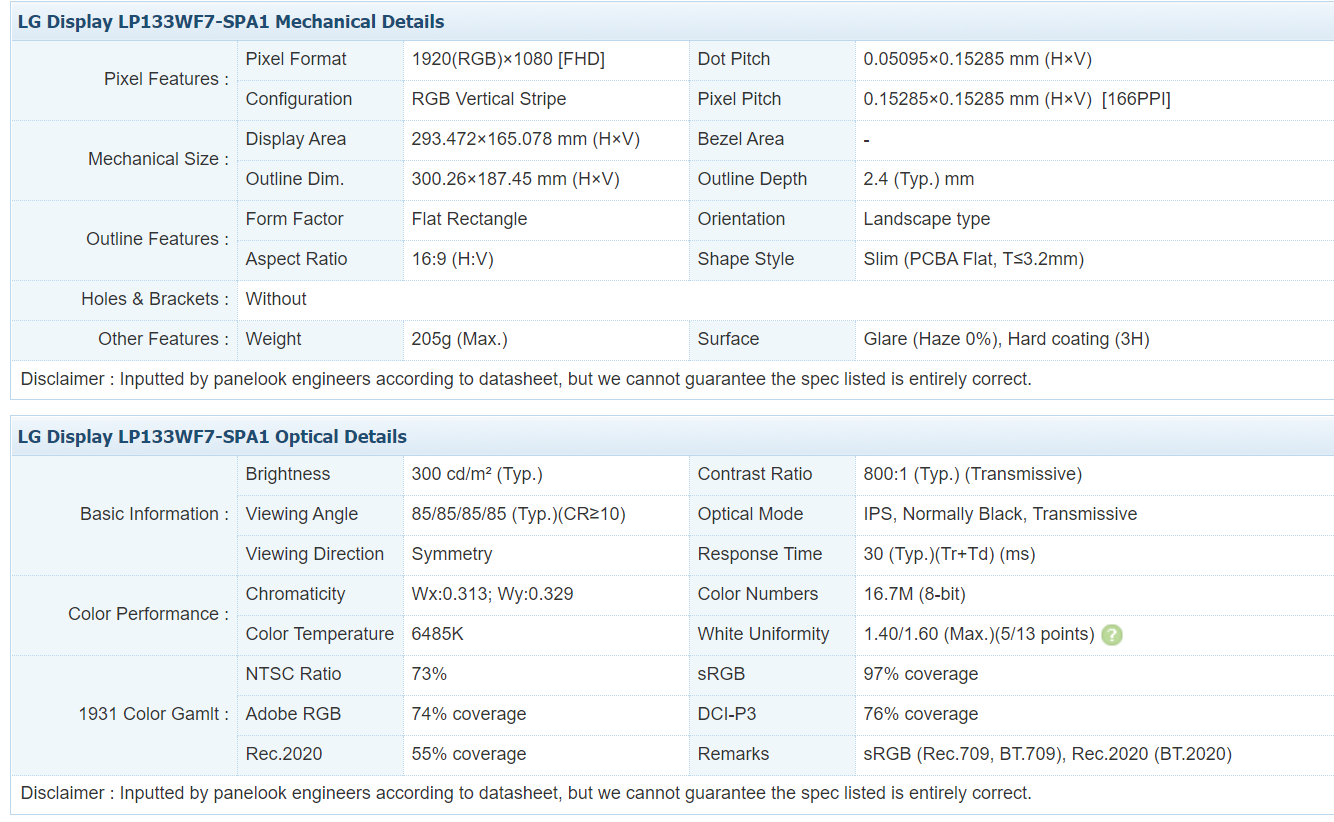
Task: Click the Pixel Features row group label
Action: point(166,79)
